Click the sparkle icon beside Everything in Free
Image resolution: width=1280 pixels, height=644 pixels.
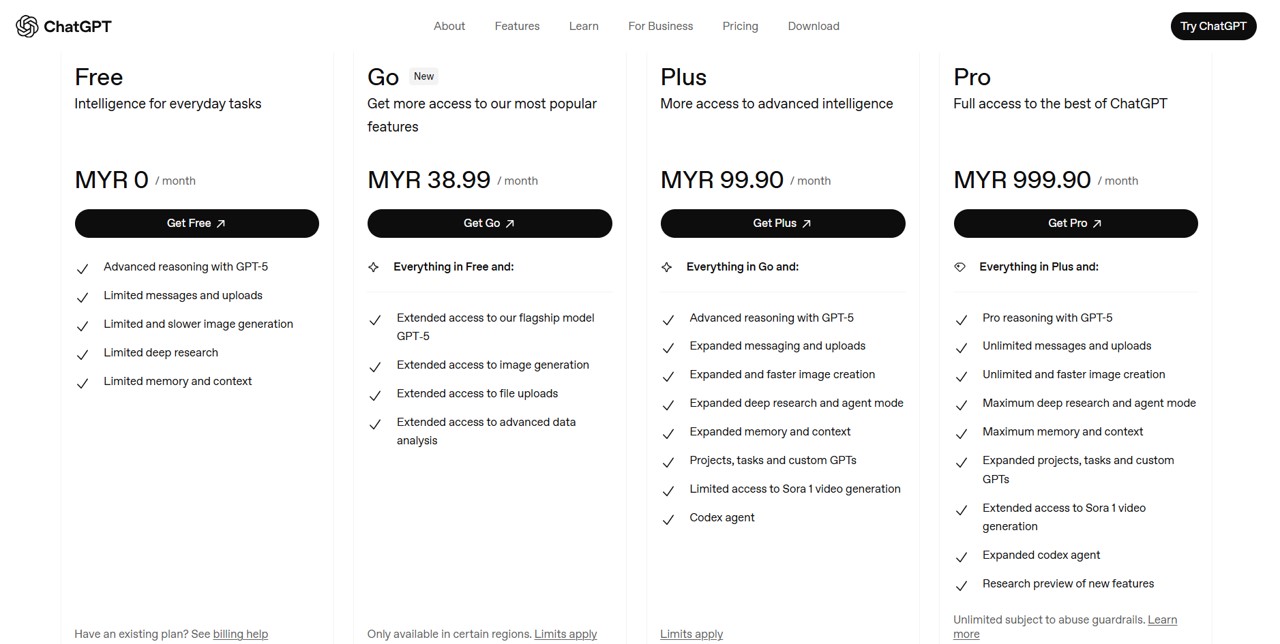(x=374, y=267)
